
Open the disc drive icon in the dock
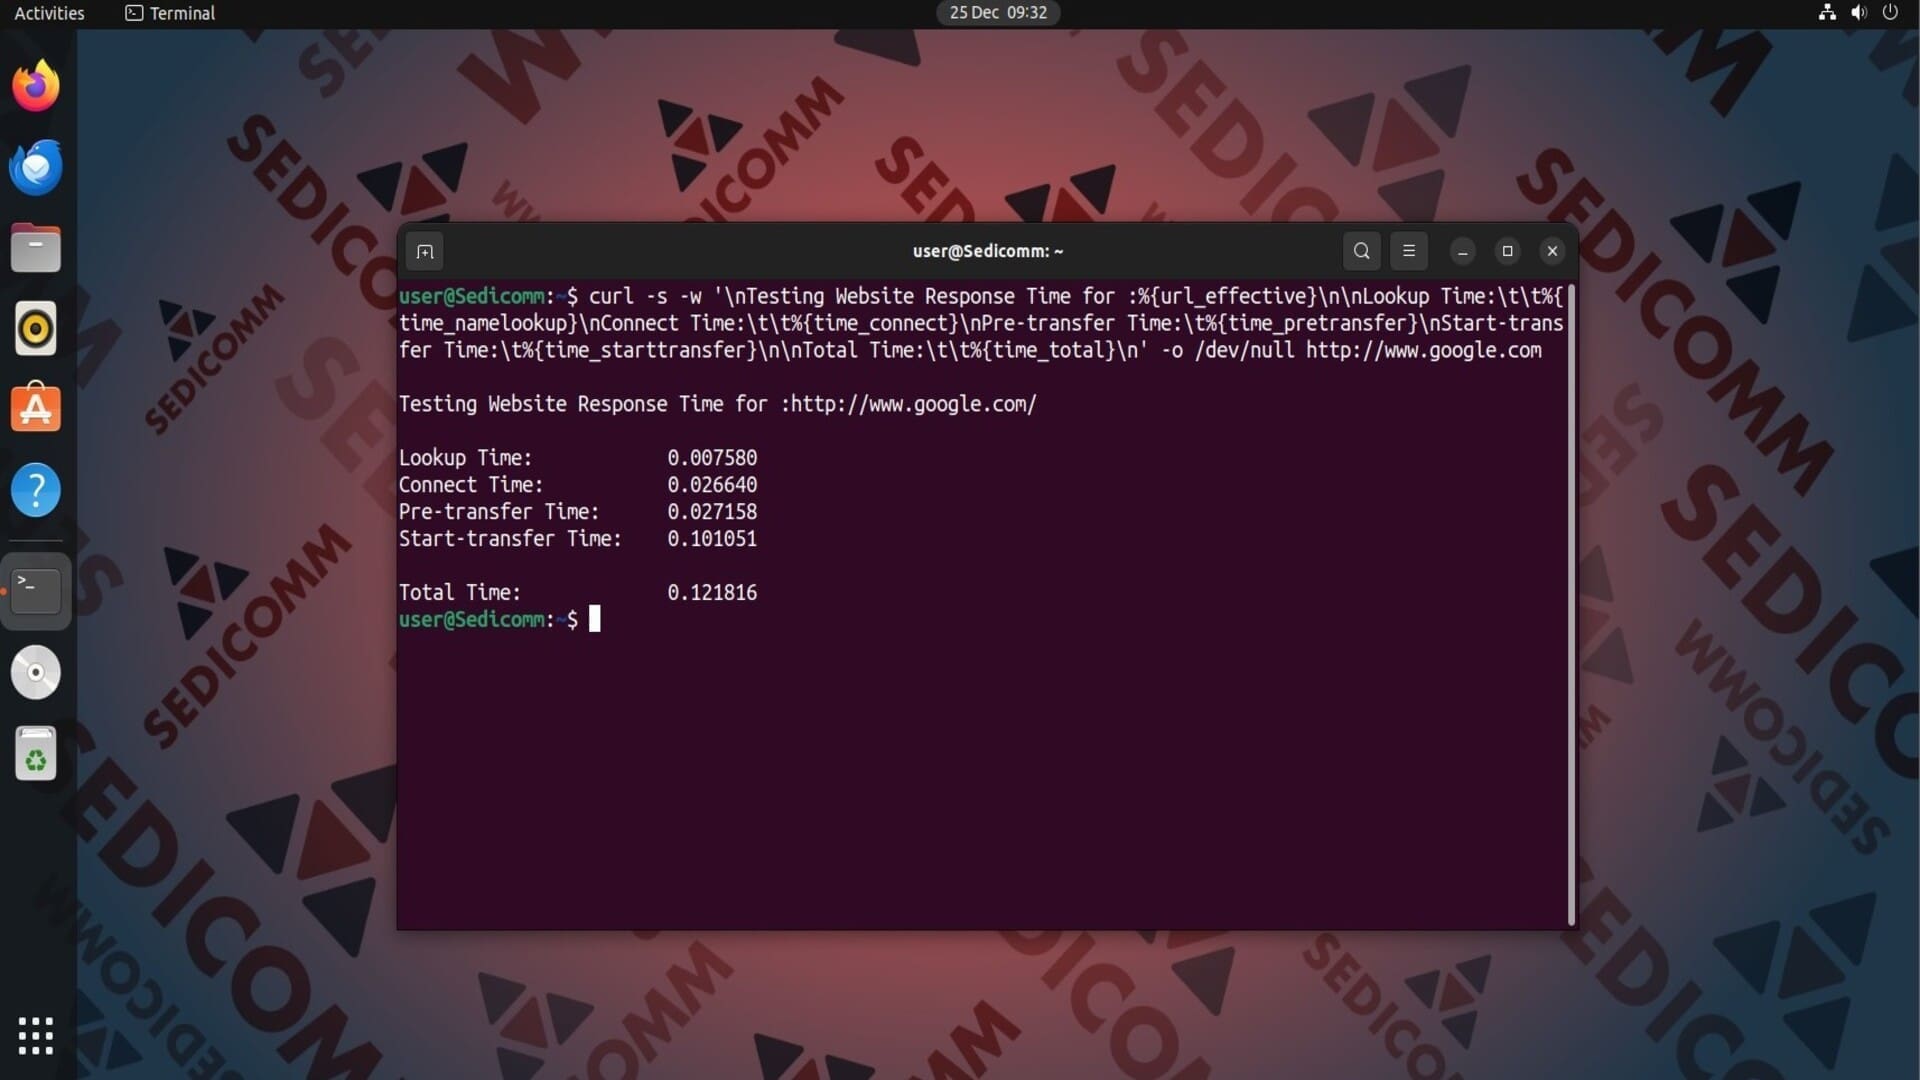36,672
